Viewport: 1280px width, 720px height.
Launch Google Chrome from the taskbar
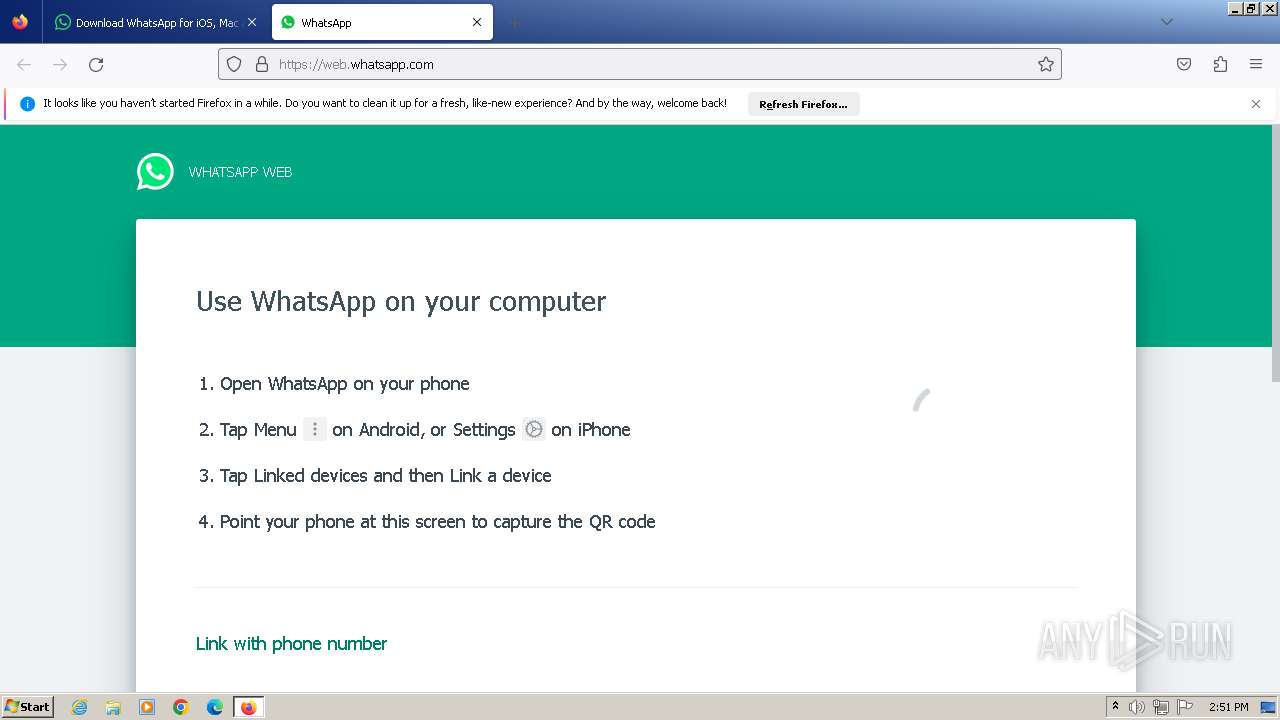(181, 707)
